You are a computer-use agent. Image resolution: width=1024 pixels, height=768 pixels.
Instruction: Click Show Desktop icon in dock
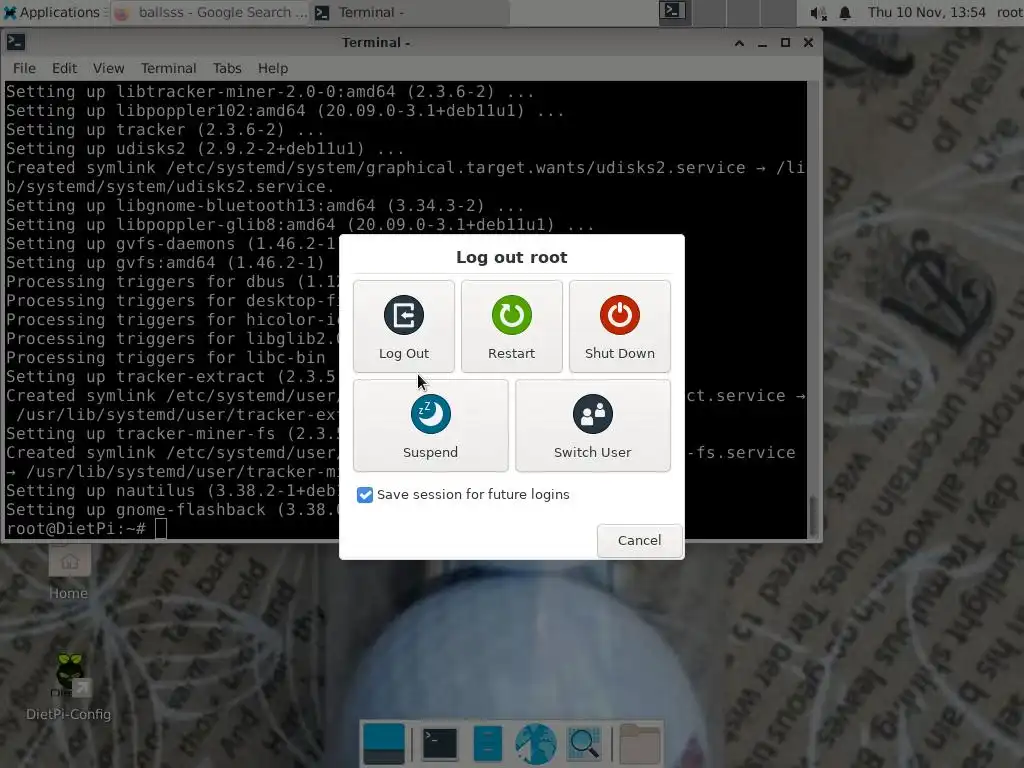pyautogui.click(x=383, y=744)
